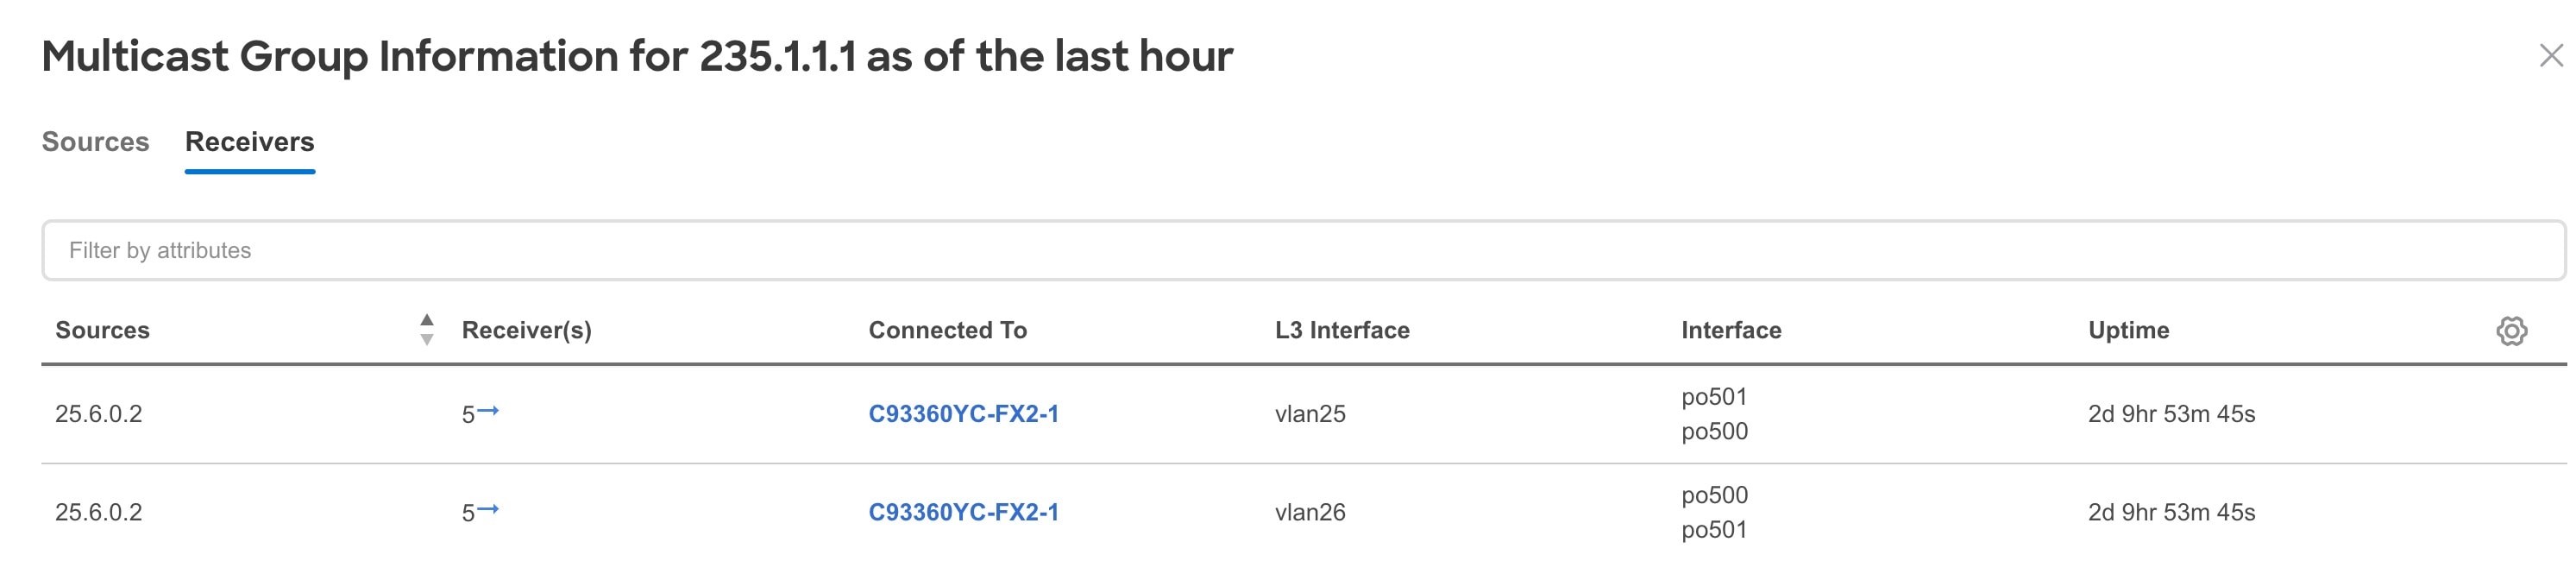This screenshot has height=561, width=2576.
Task: Open C93360YC-FX2-1 link in vlan26 row
Action: click(x=963, y=513)
